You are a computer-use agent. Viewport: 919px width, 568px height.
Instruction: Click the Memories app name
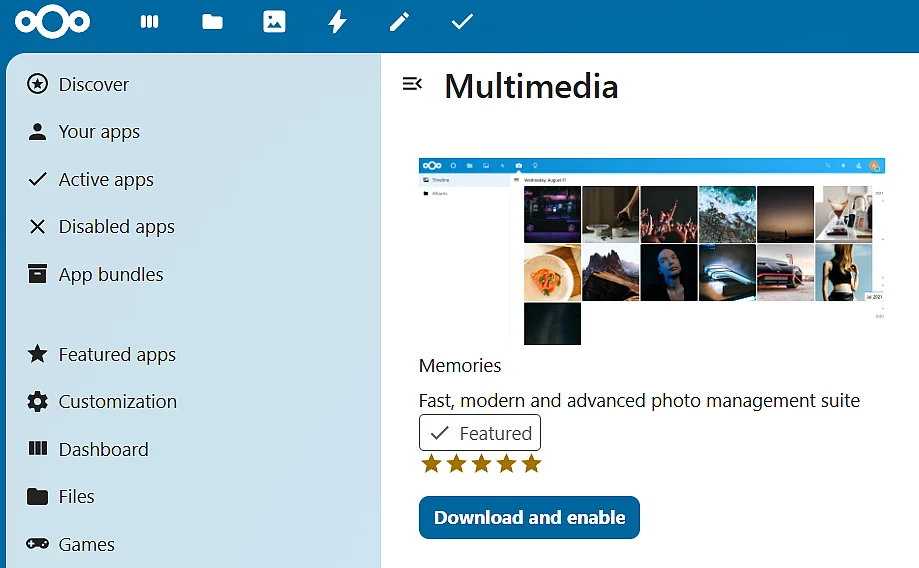(460, 365)
